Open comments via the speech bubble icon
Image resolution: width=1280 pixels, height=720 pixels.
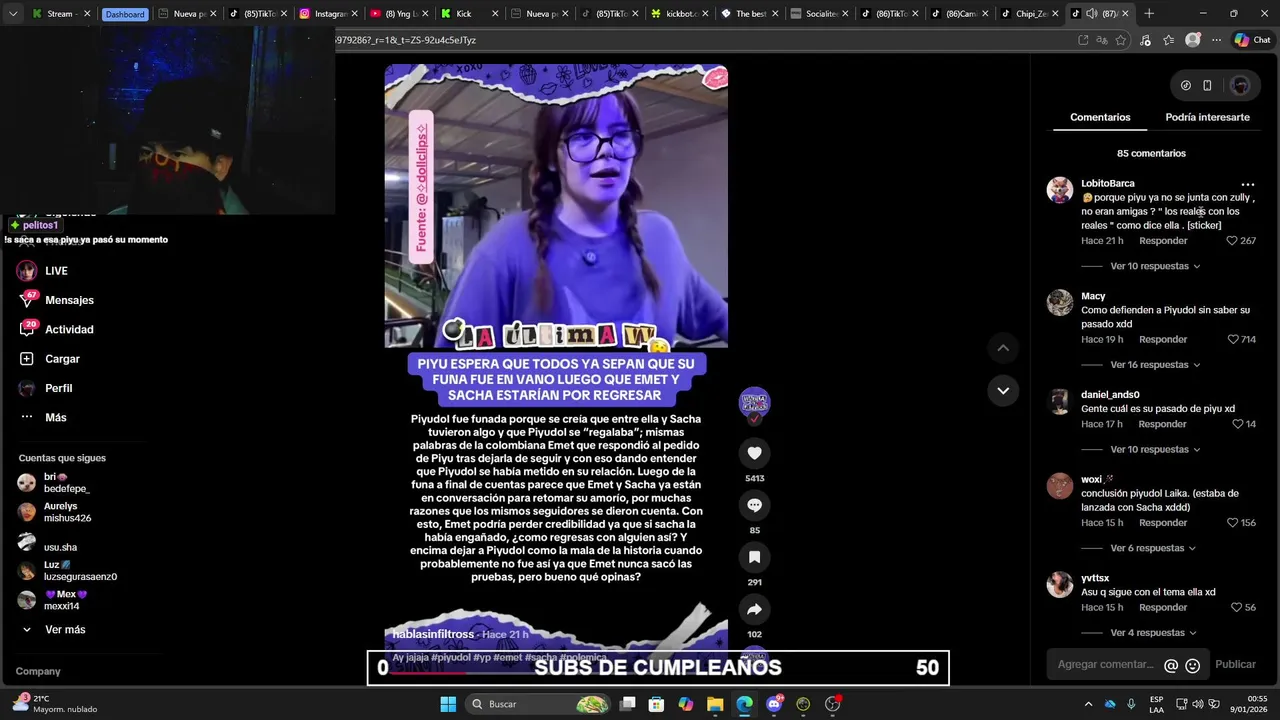pos(754,505)
